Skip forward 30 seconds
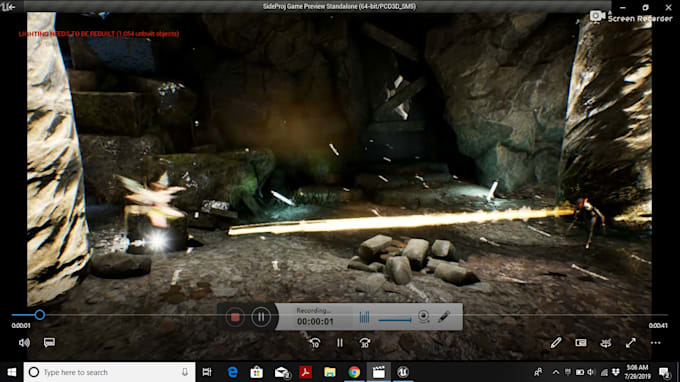The image size is (680, 382). 365,343
